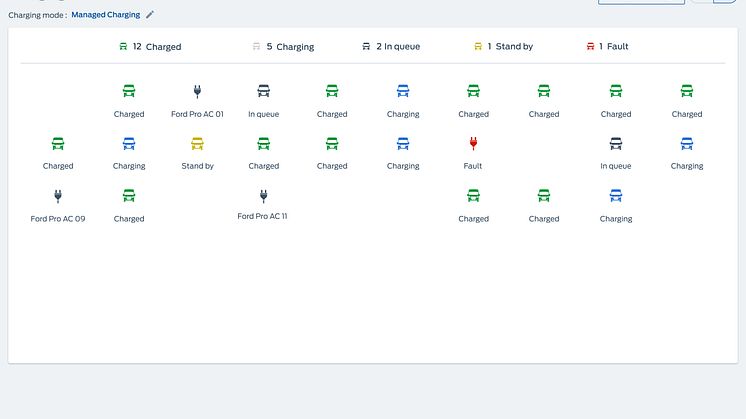
Task: Select Charged vehicle left of Ford Pro AC 01
Action: pyautogui.click(x=129, y=92)
